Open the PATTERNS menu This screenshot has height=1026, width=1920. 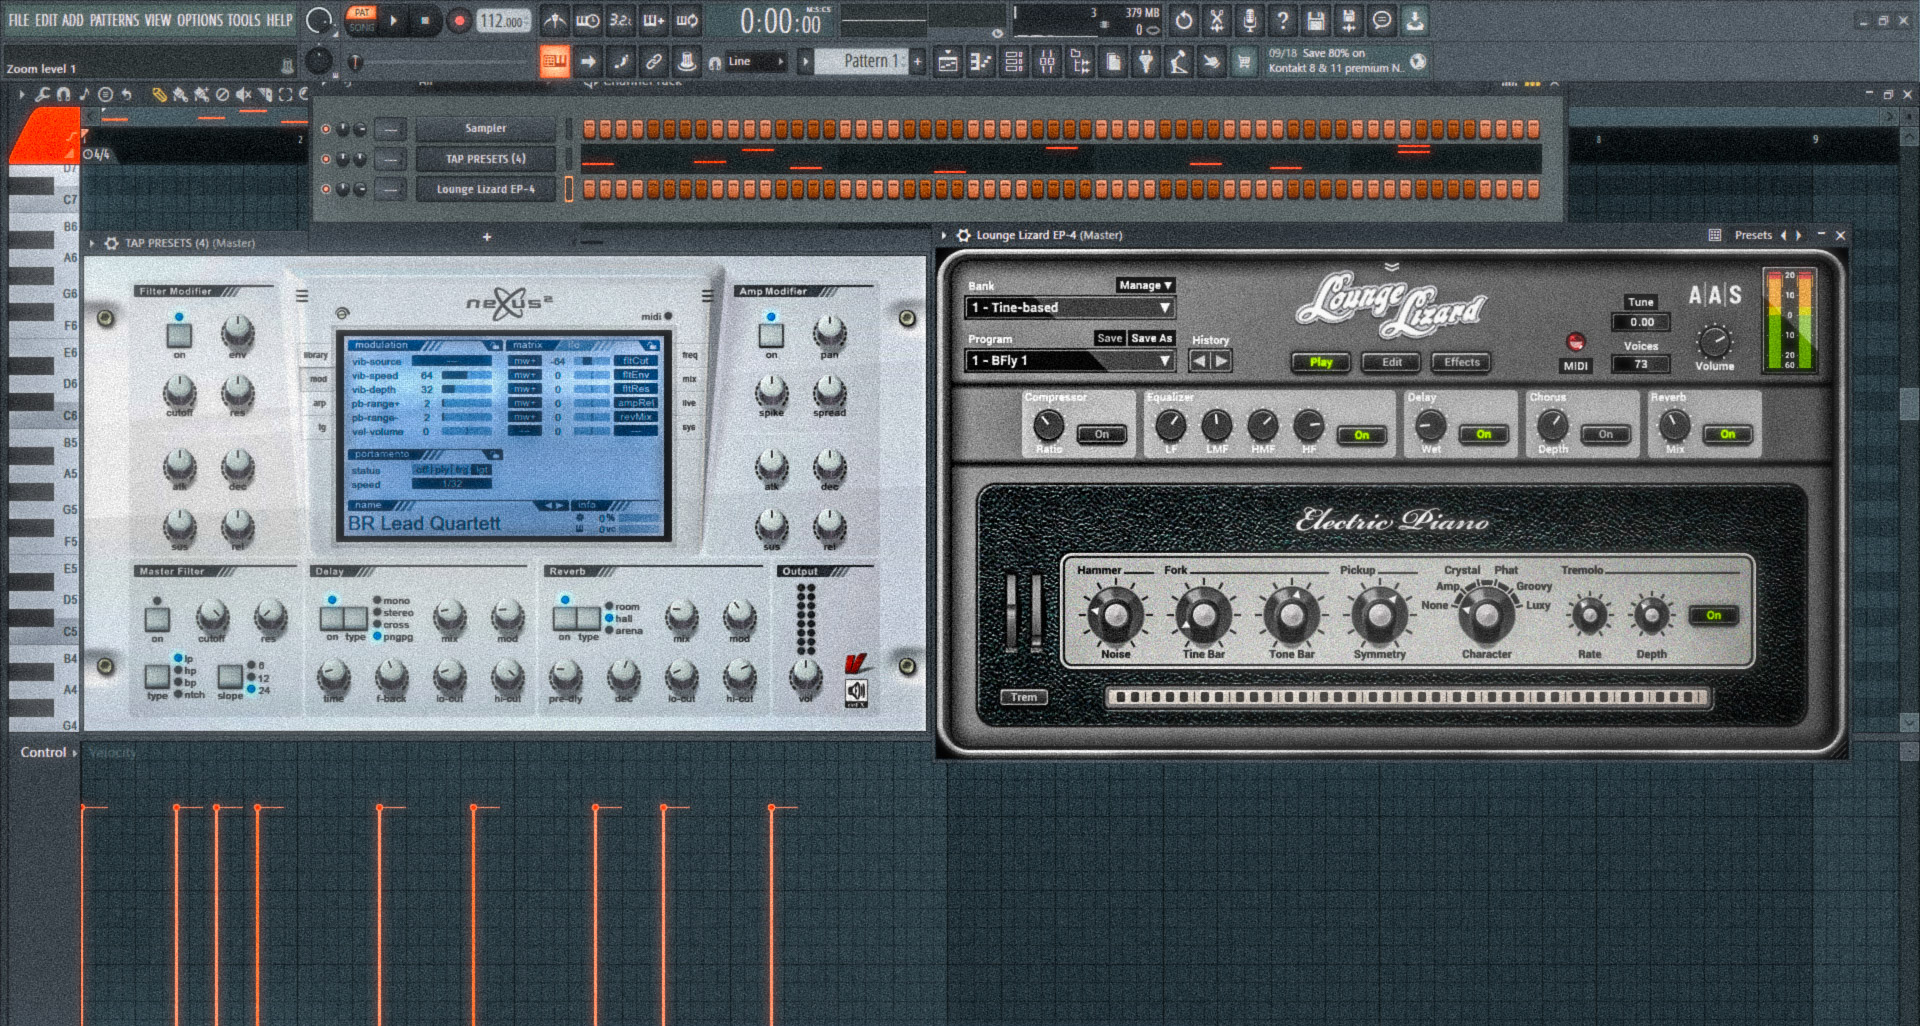(114, 20)
